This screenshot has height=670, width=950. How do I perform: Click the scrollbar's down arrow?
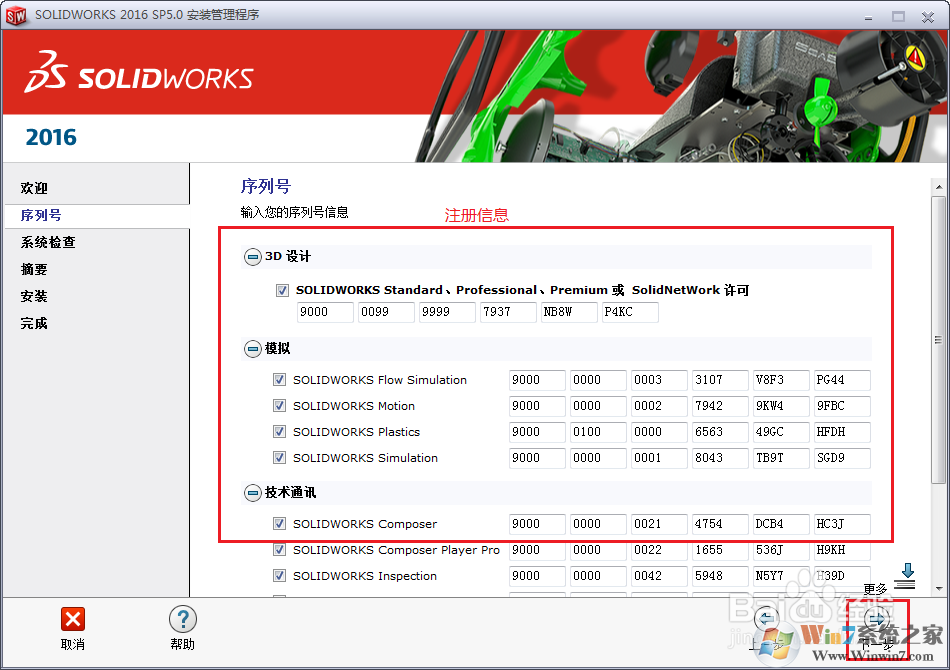click(x=938, y=588)
